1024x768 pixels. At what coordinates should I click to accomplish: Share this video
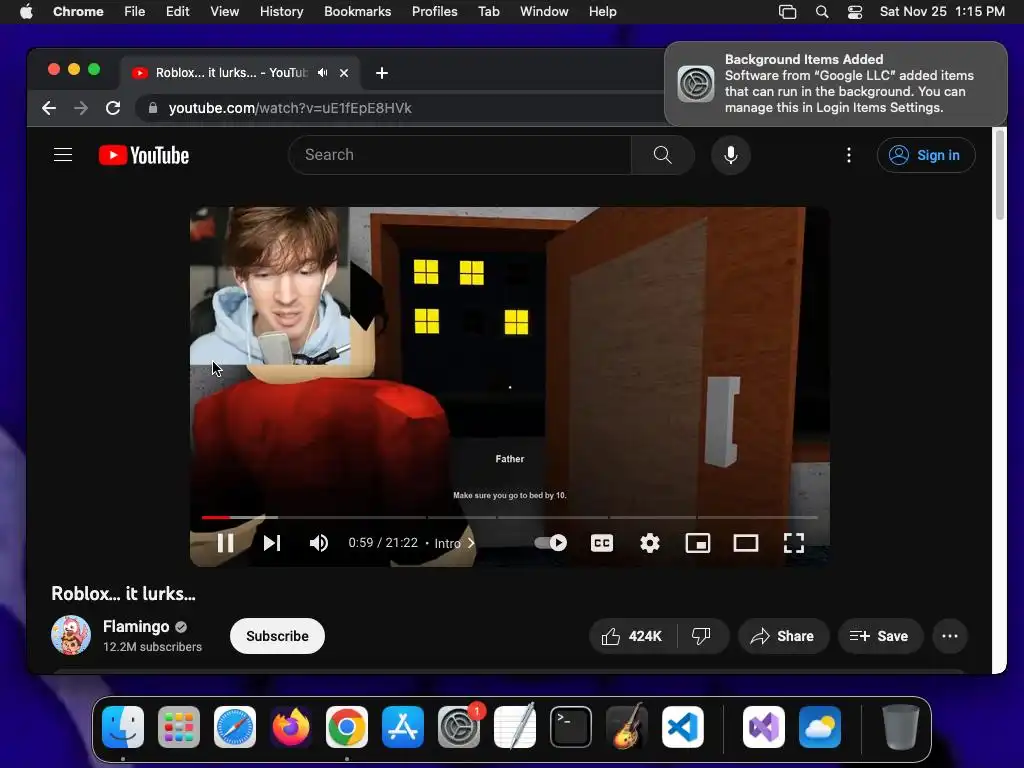[783, 636]
